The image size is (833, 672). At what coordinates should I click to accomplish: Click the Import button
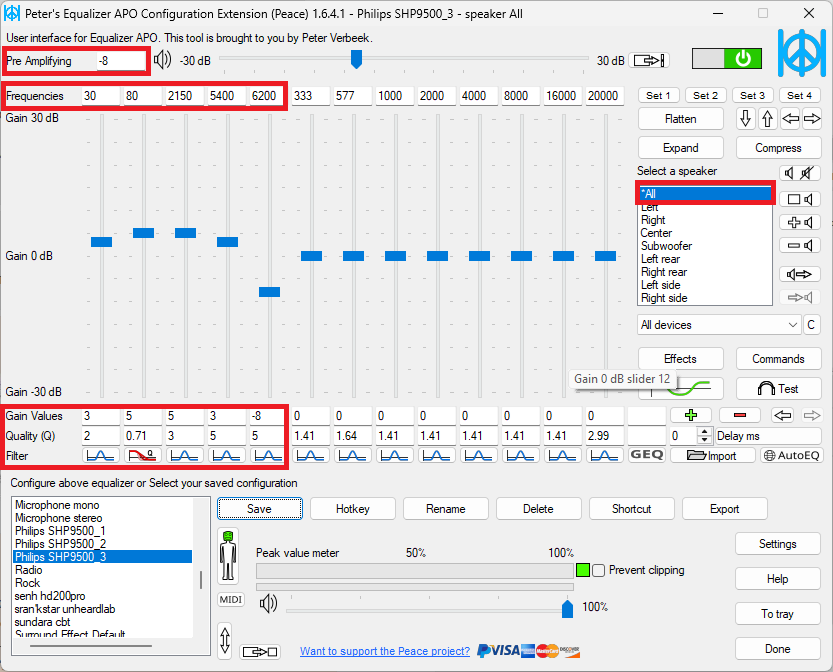(712, 455)
